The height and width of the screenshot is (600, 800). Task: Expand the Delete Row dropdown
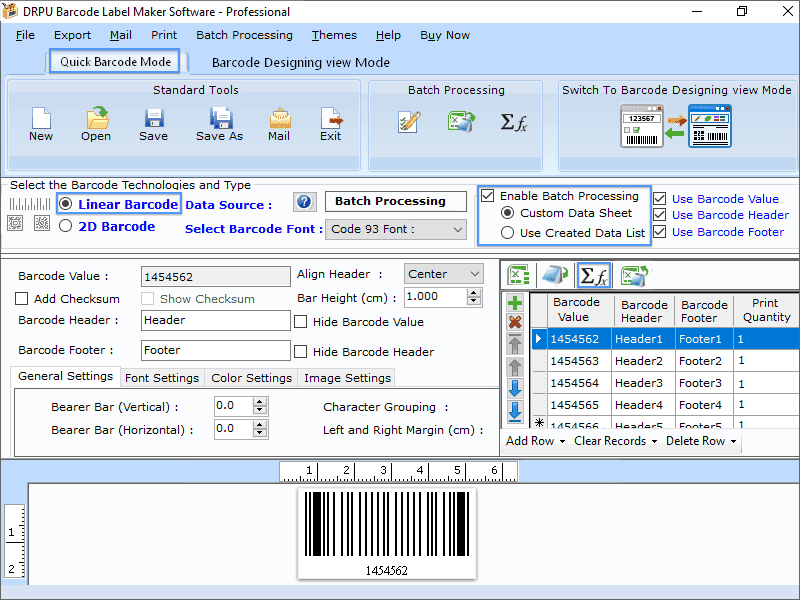[733, 441]
